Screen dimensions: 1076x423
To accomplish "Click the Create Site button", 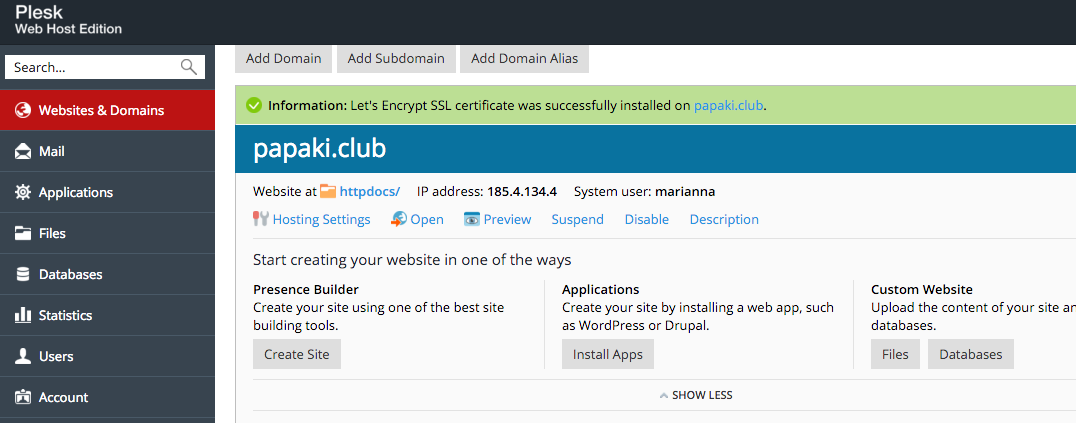I will pyautogui.click(x=297, y=354).
